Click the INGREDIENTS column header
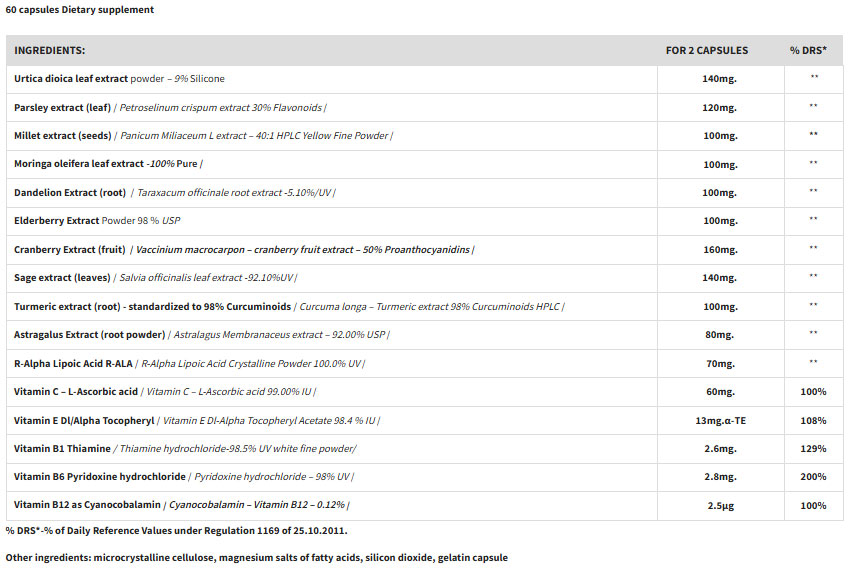 click(49, 50)
